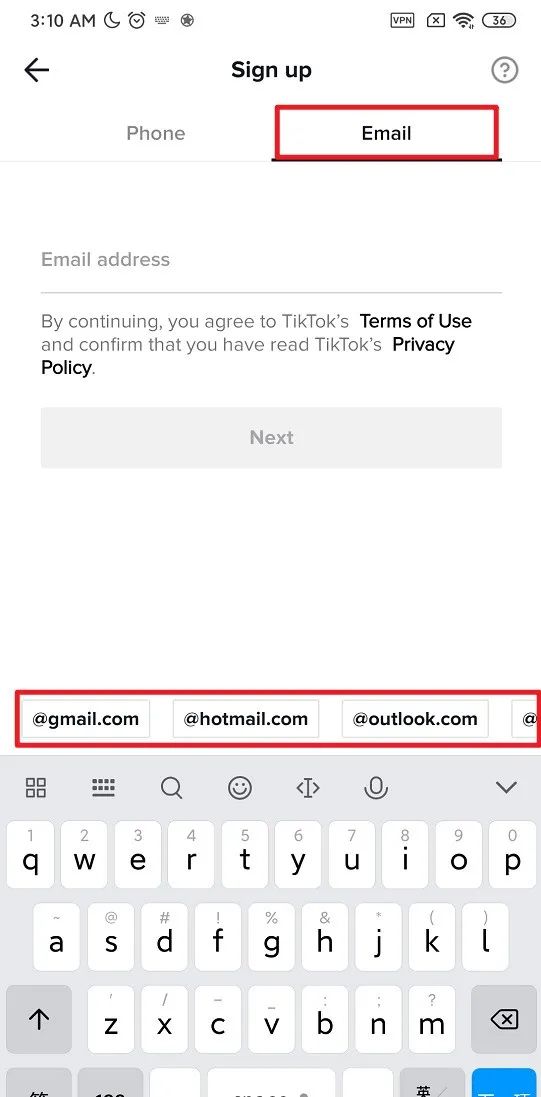Tap the grey Next button
This screenshot has height=1097, width=541.
point(272,437)
